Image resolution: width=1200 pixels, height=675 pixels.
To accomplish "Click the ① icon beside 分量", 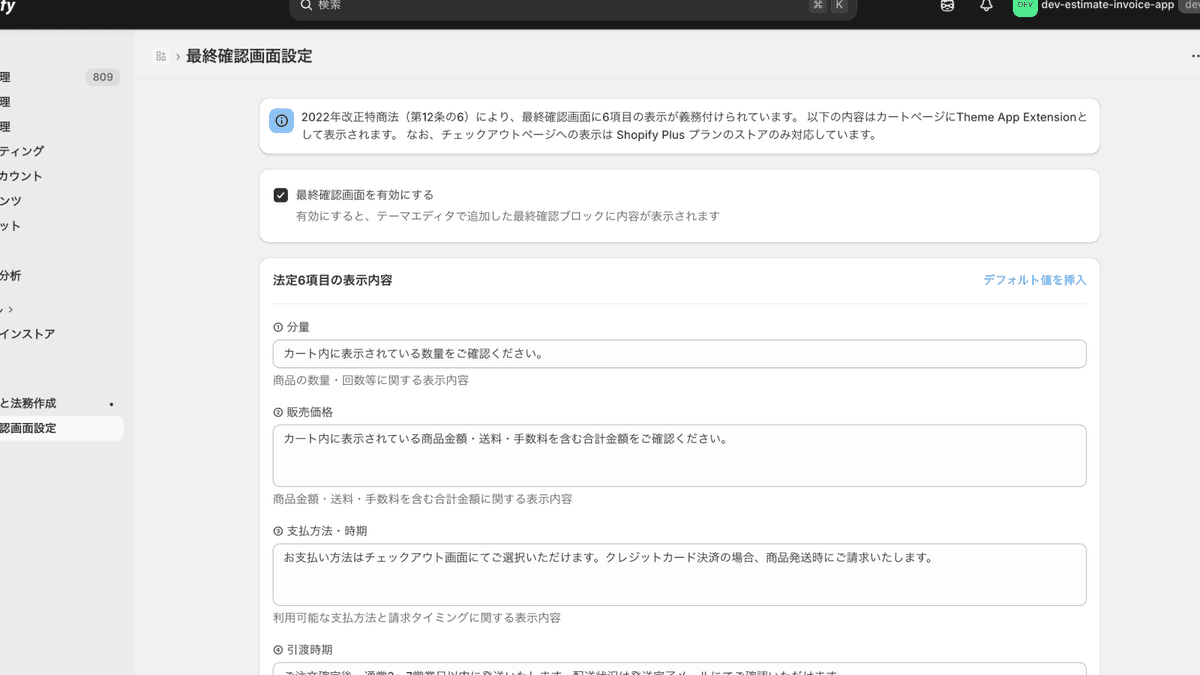I will pyautogui.click(x=276, y=326).
